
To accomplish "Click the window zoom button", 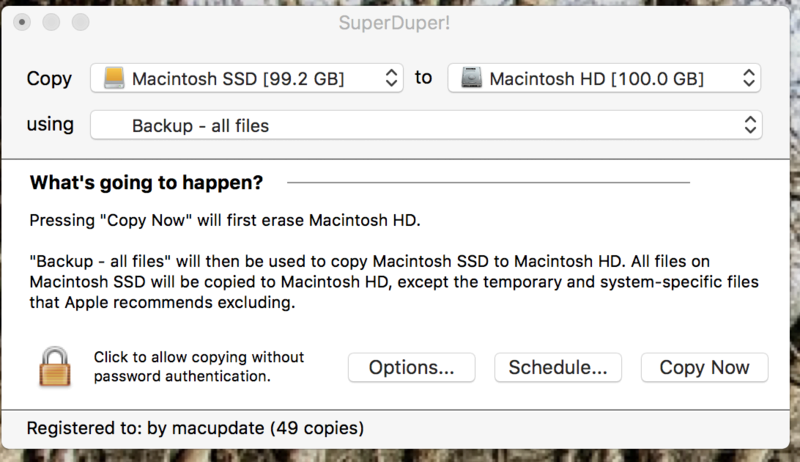I will pos(78,21).
